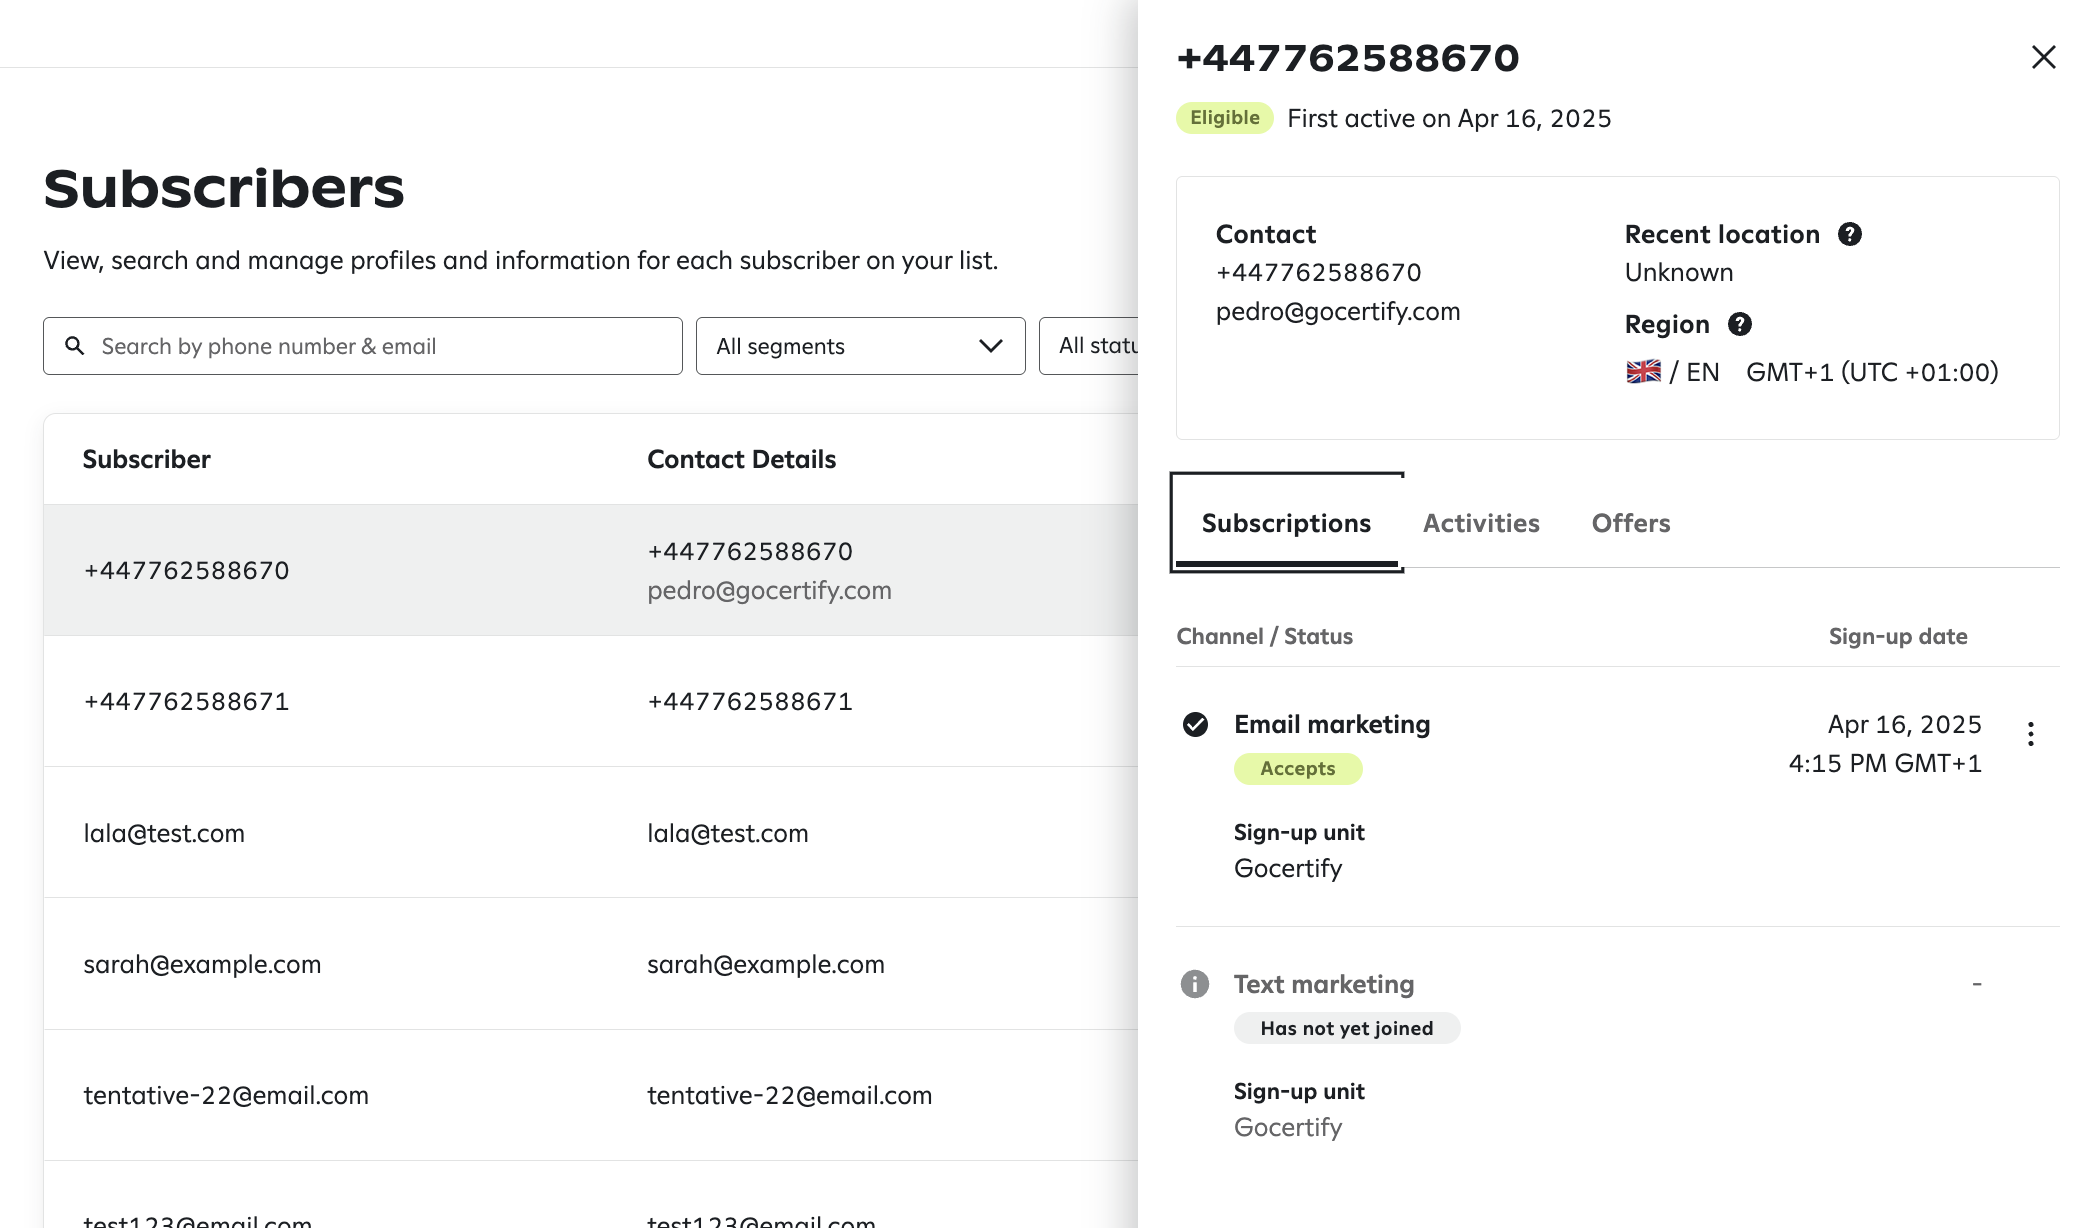This screenshot has width=2094, height=1228.
Task: Click the Region help question-mark icon
Action: tap(1739, 324)
